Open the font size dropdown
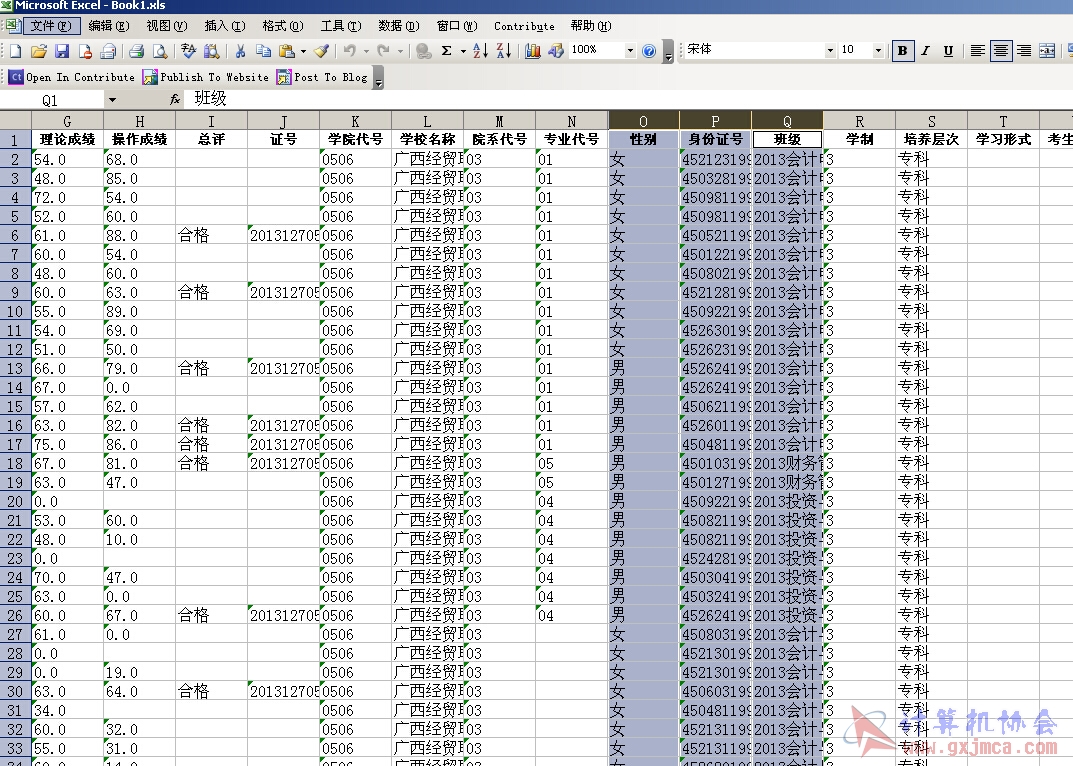Viewport: 1073px width, 766px height. pyautogui.click(x=878, y=50)
